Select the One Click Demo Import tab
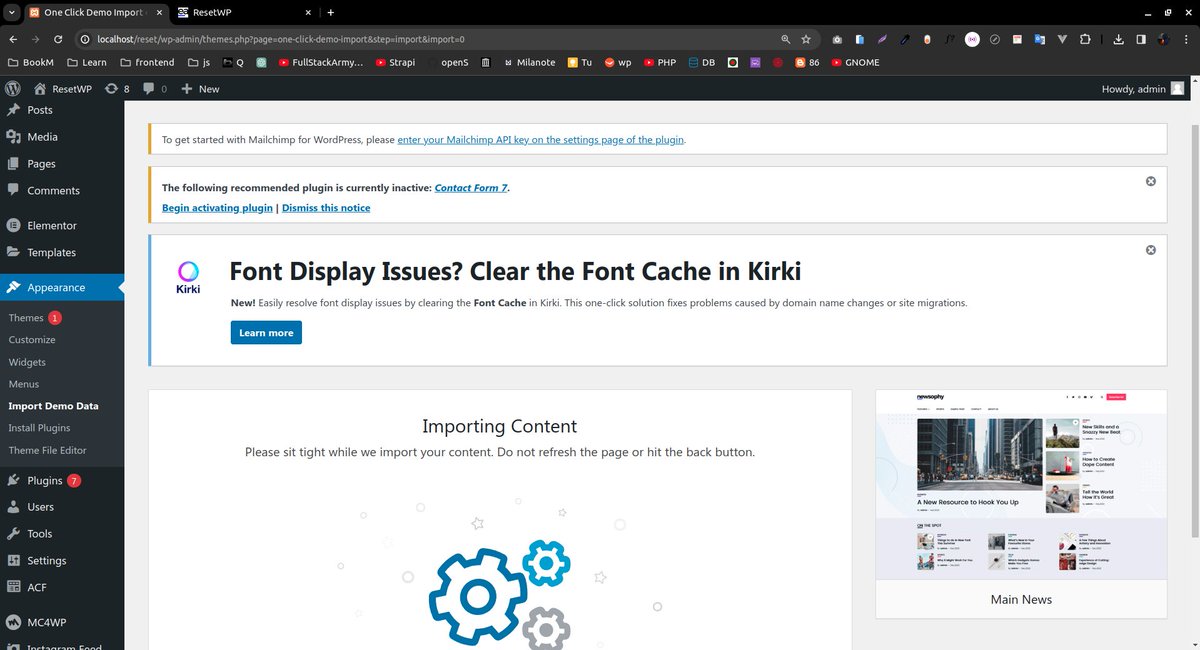 coord(92,12)
